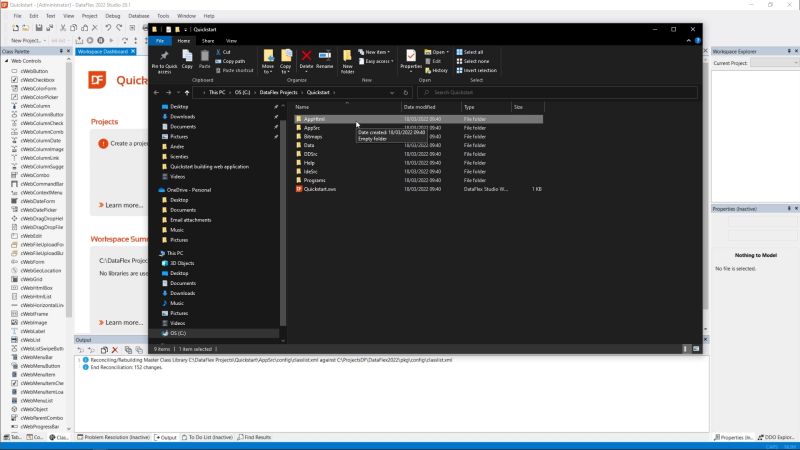
Task: Click Learn more link under Workspace Summary
Action: tap(121, 322)
